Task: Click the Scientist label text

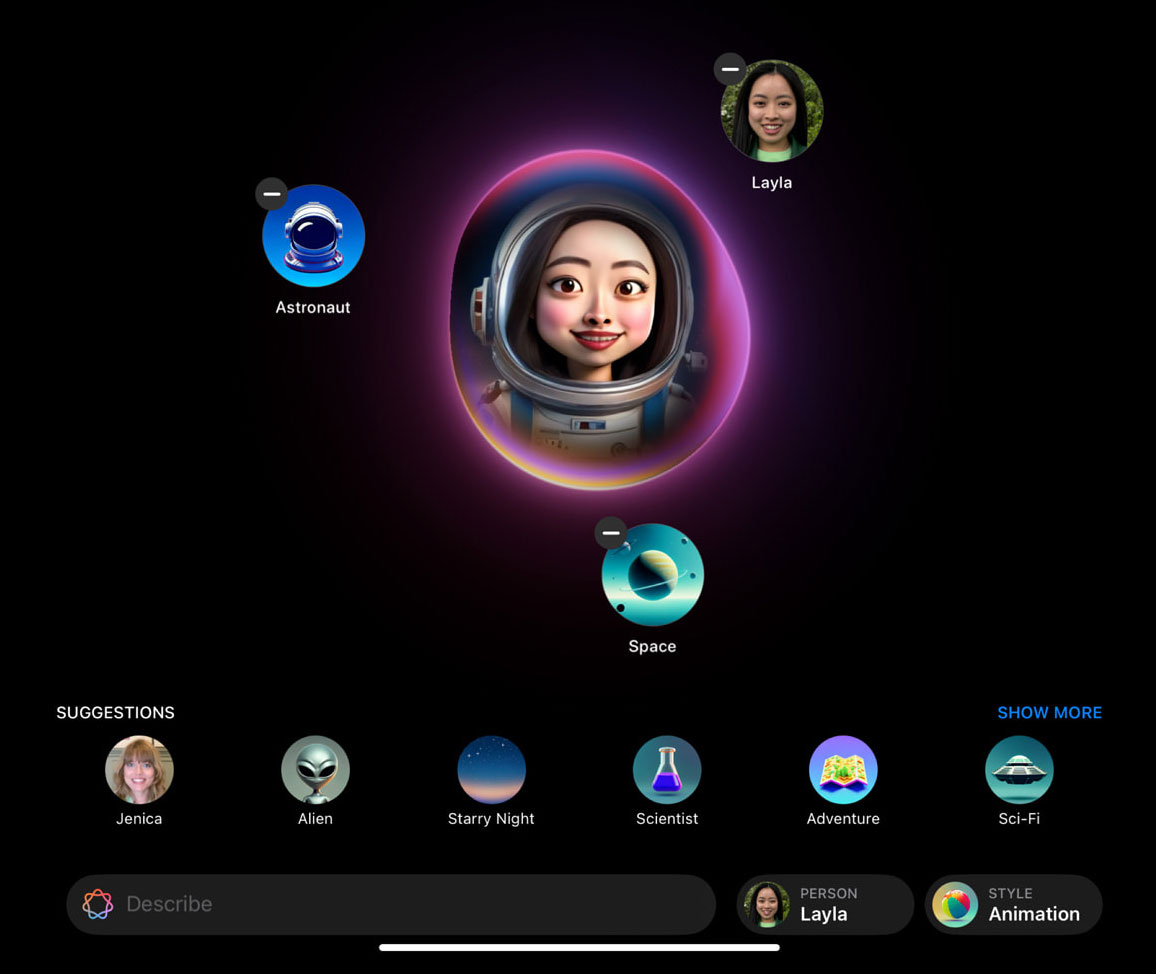Action: click(667, 819)
